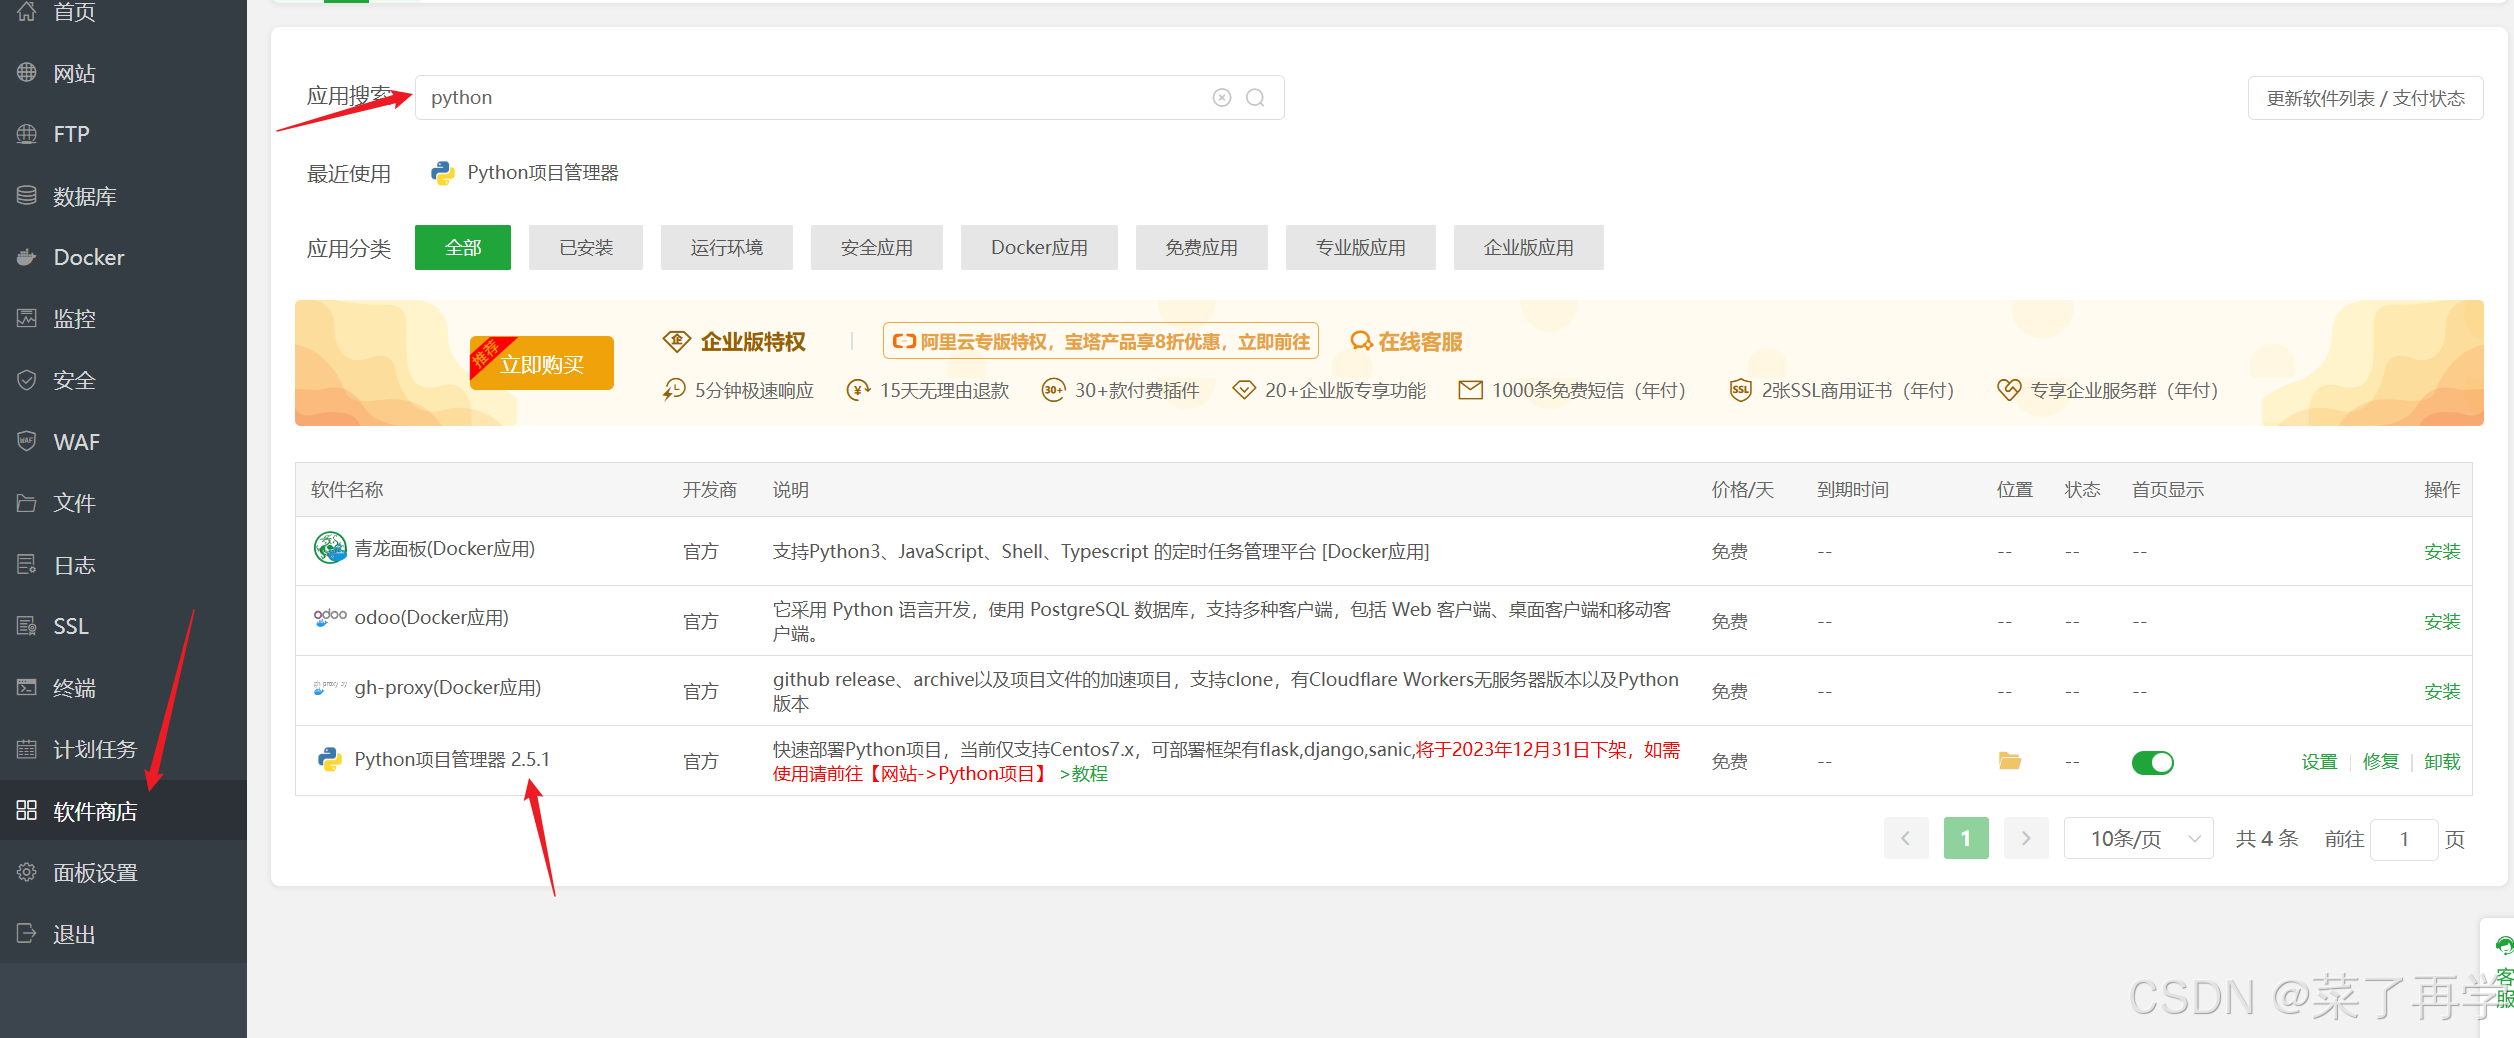Open 阿里云专版特权 promotion link

[x=1101, y=341]
